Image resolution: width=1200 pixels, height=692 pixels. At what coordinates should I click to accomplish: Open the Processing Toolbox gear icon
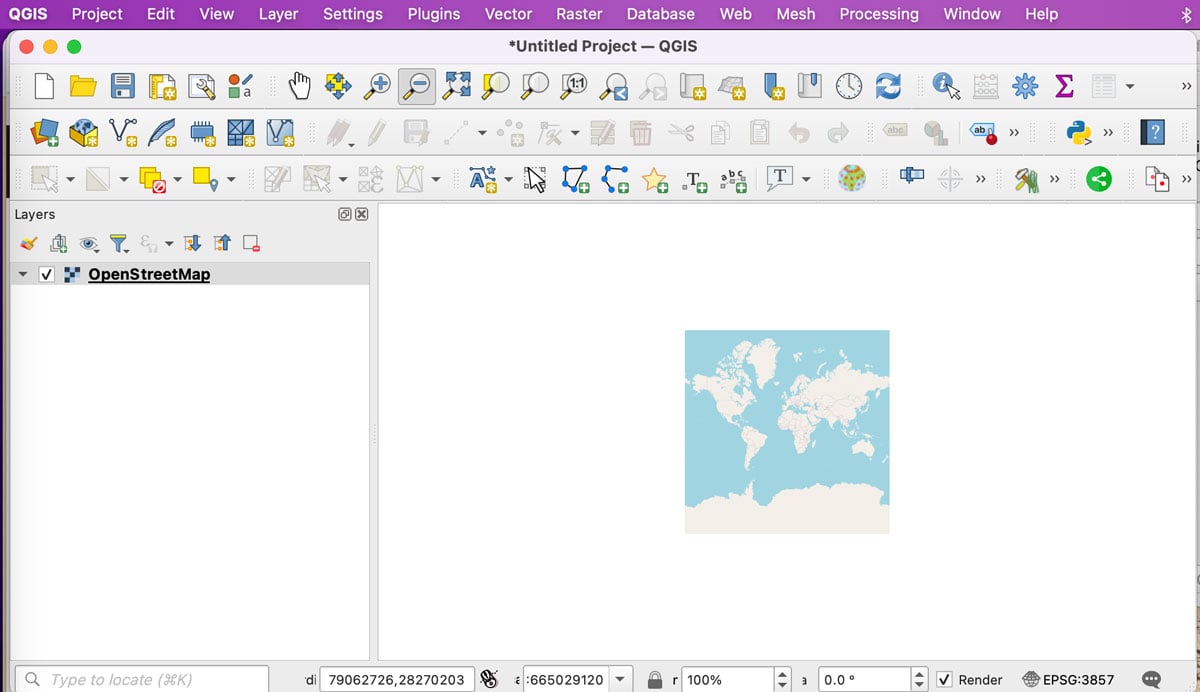click(1025, 86)
